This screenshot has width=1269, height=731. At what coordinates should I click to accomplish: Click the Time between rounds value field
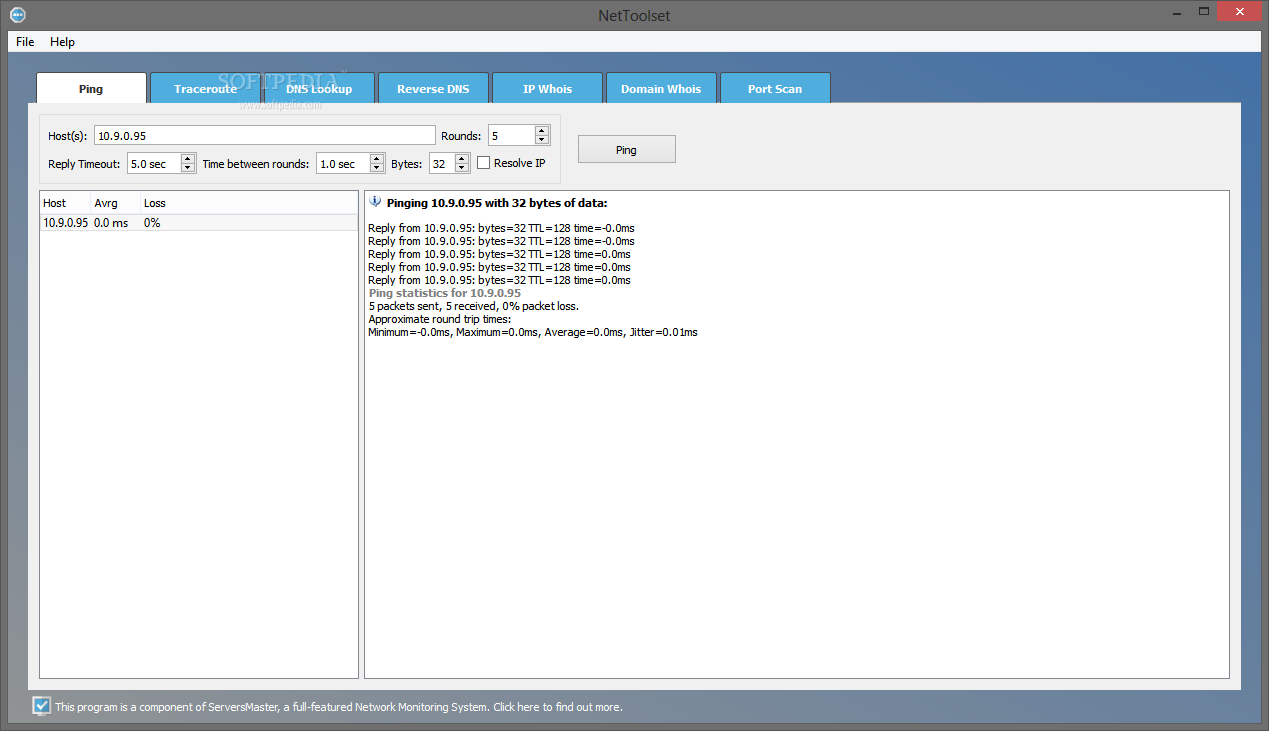pos(343,163)
